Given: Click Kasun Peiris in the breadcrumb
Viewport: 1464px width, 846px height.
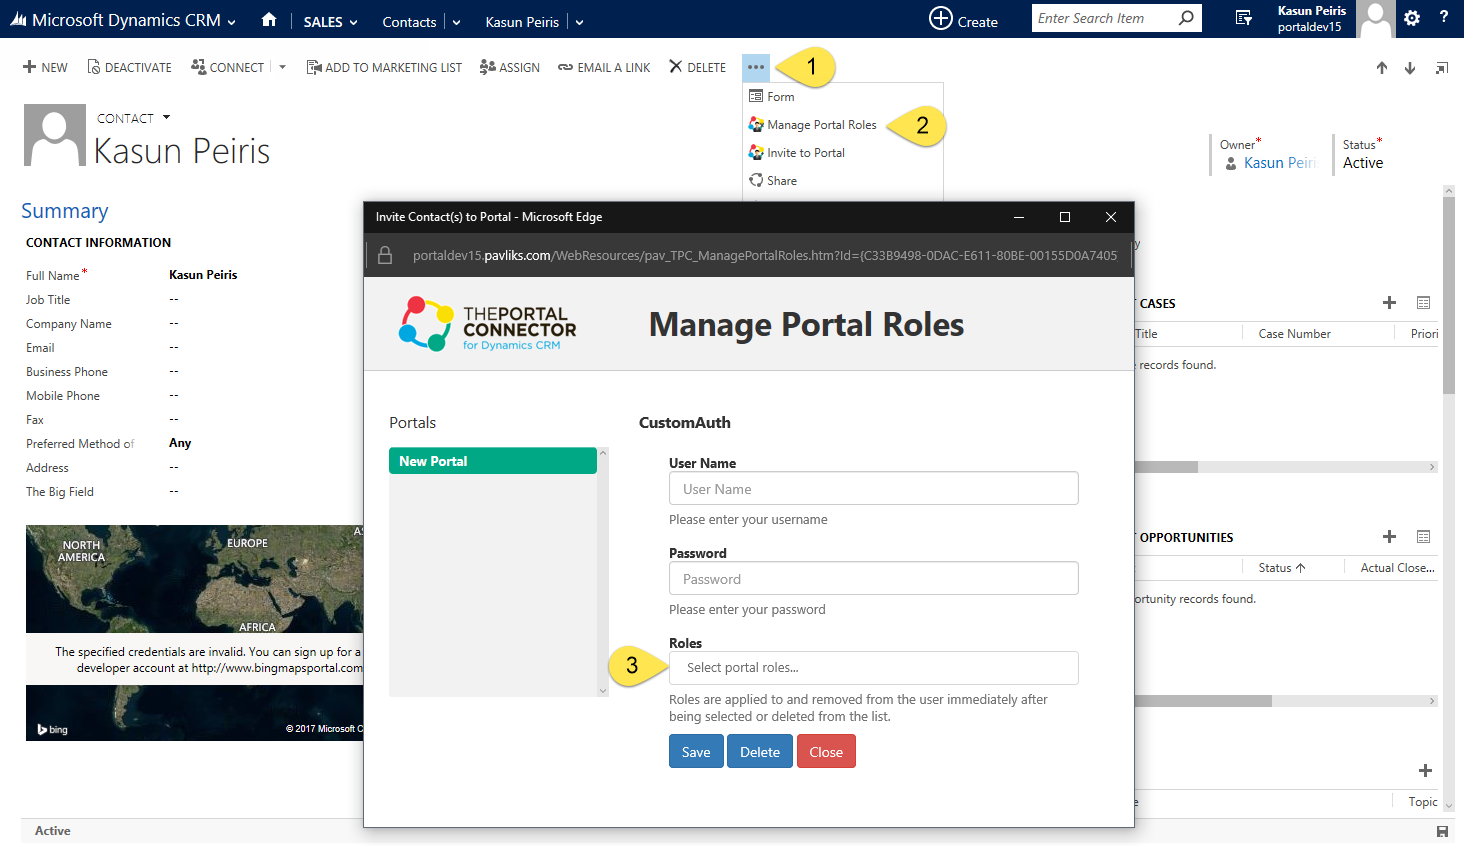Looking at the screenshot, I should (522, 22).
